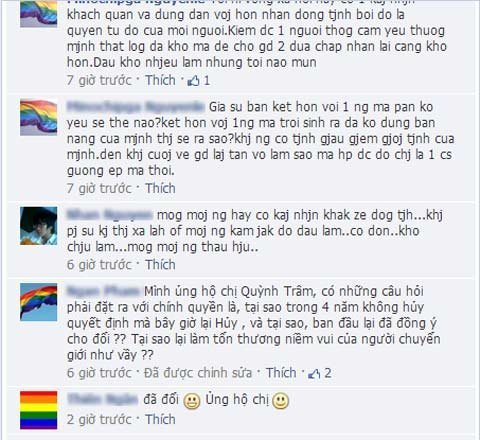
Task: Like the comment ending 'toi nao mun'
Action: click(x=160, y=80)
